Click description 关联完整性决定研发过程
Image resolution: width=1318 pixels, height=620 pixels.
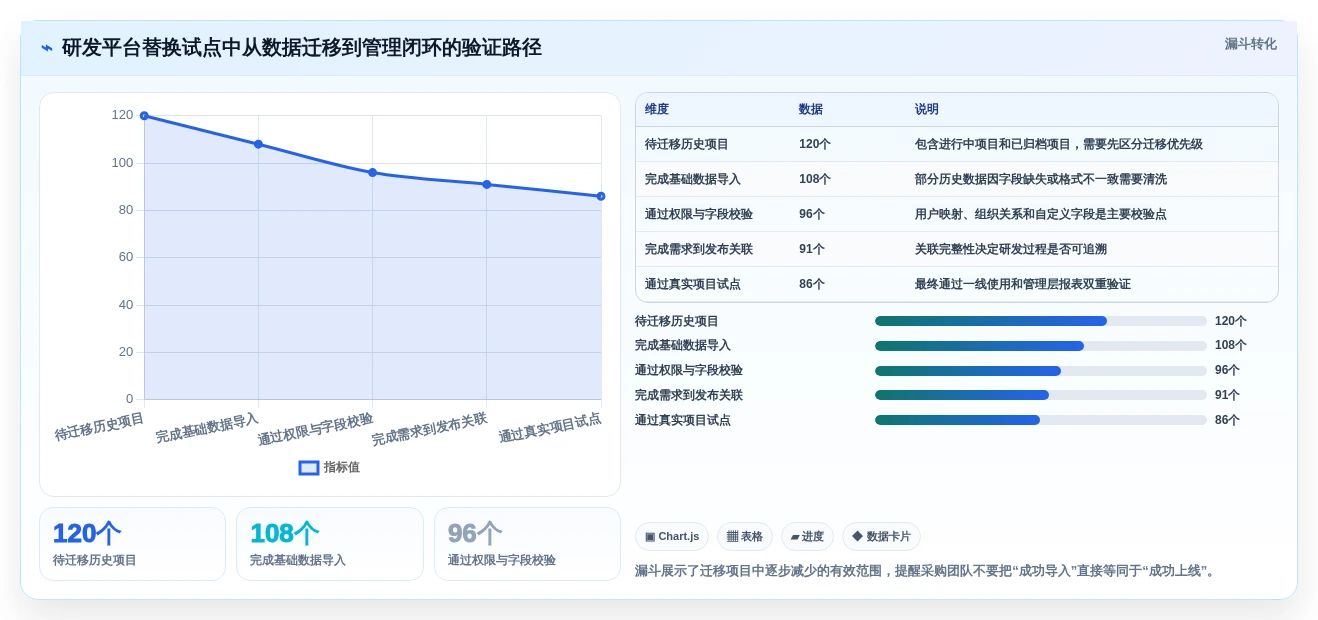[x=1011, y=249]
